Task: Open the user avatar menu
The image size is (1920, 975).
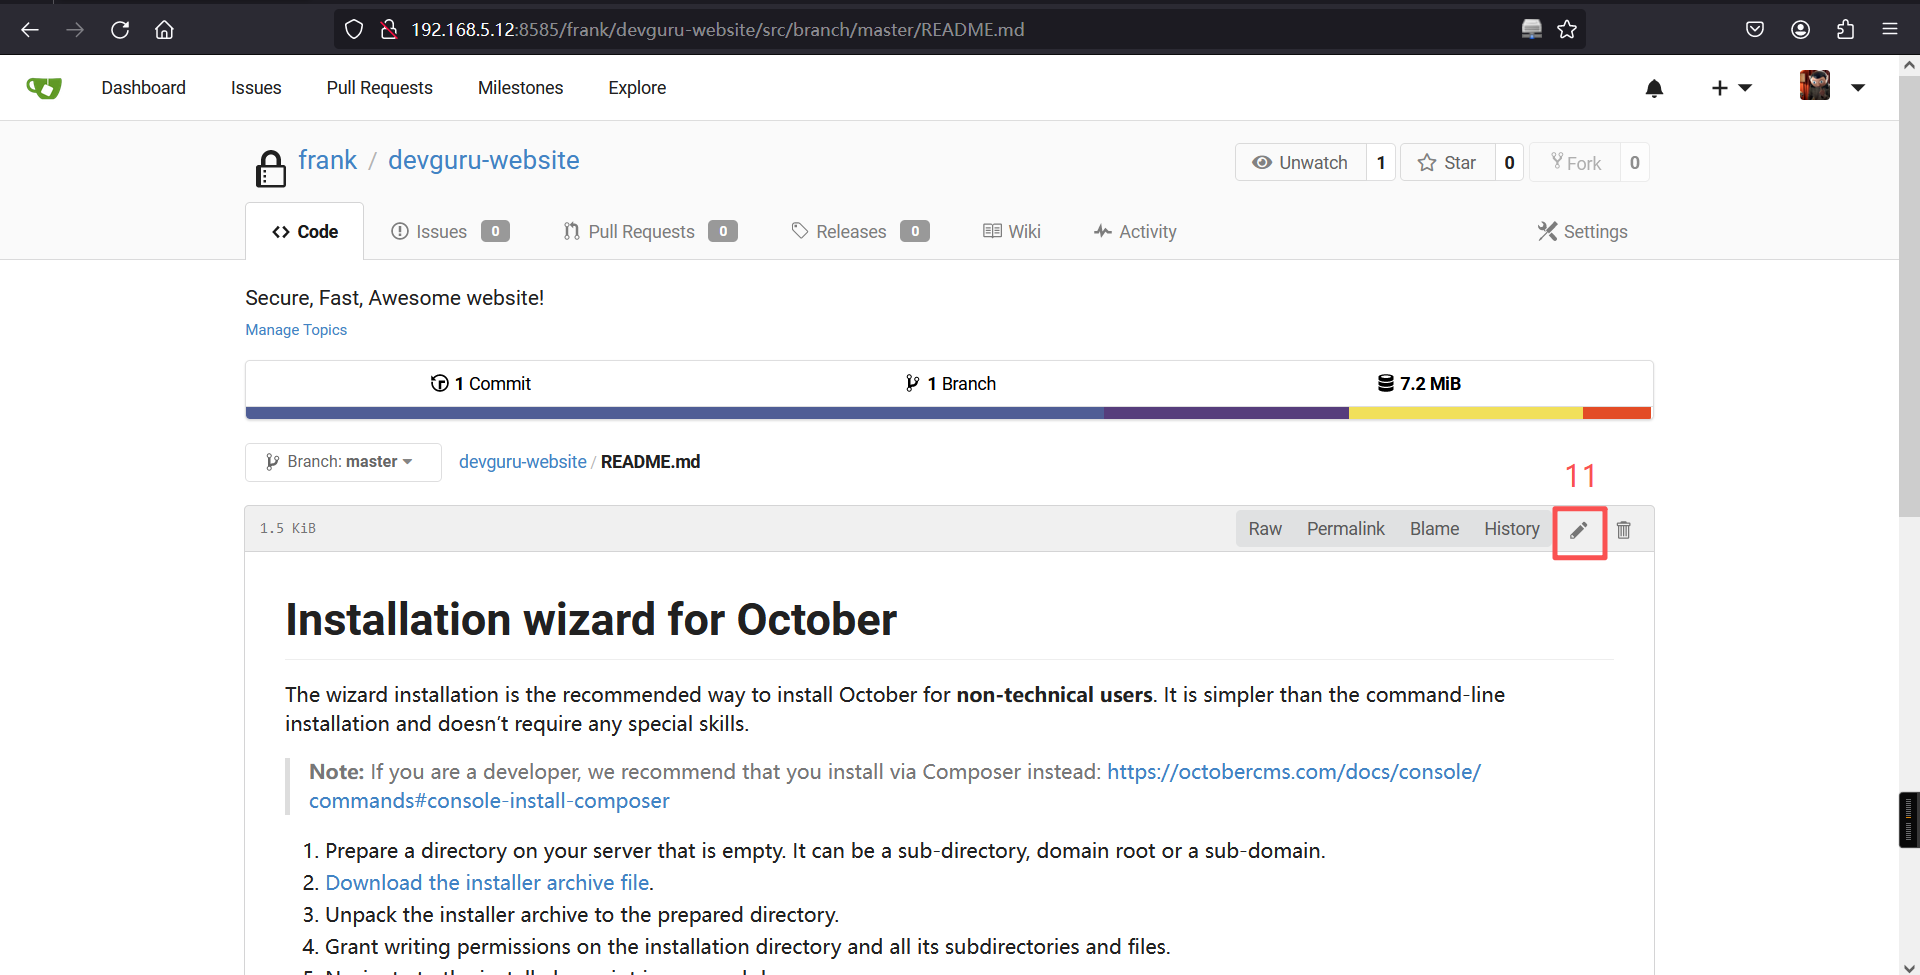Action: click(x=1832, y=87)
